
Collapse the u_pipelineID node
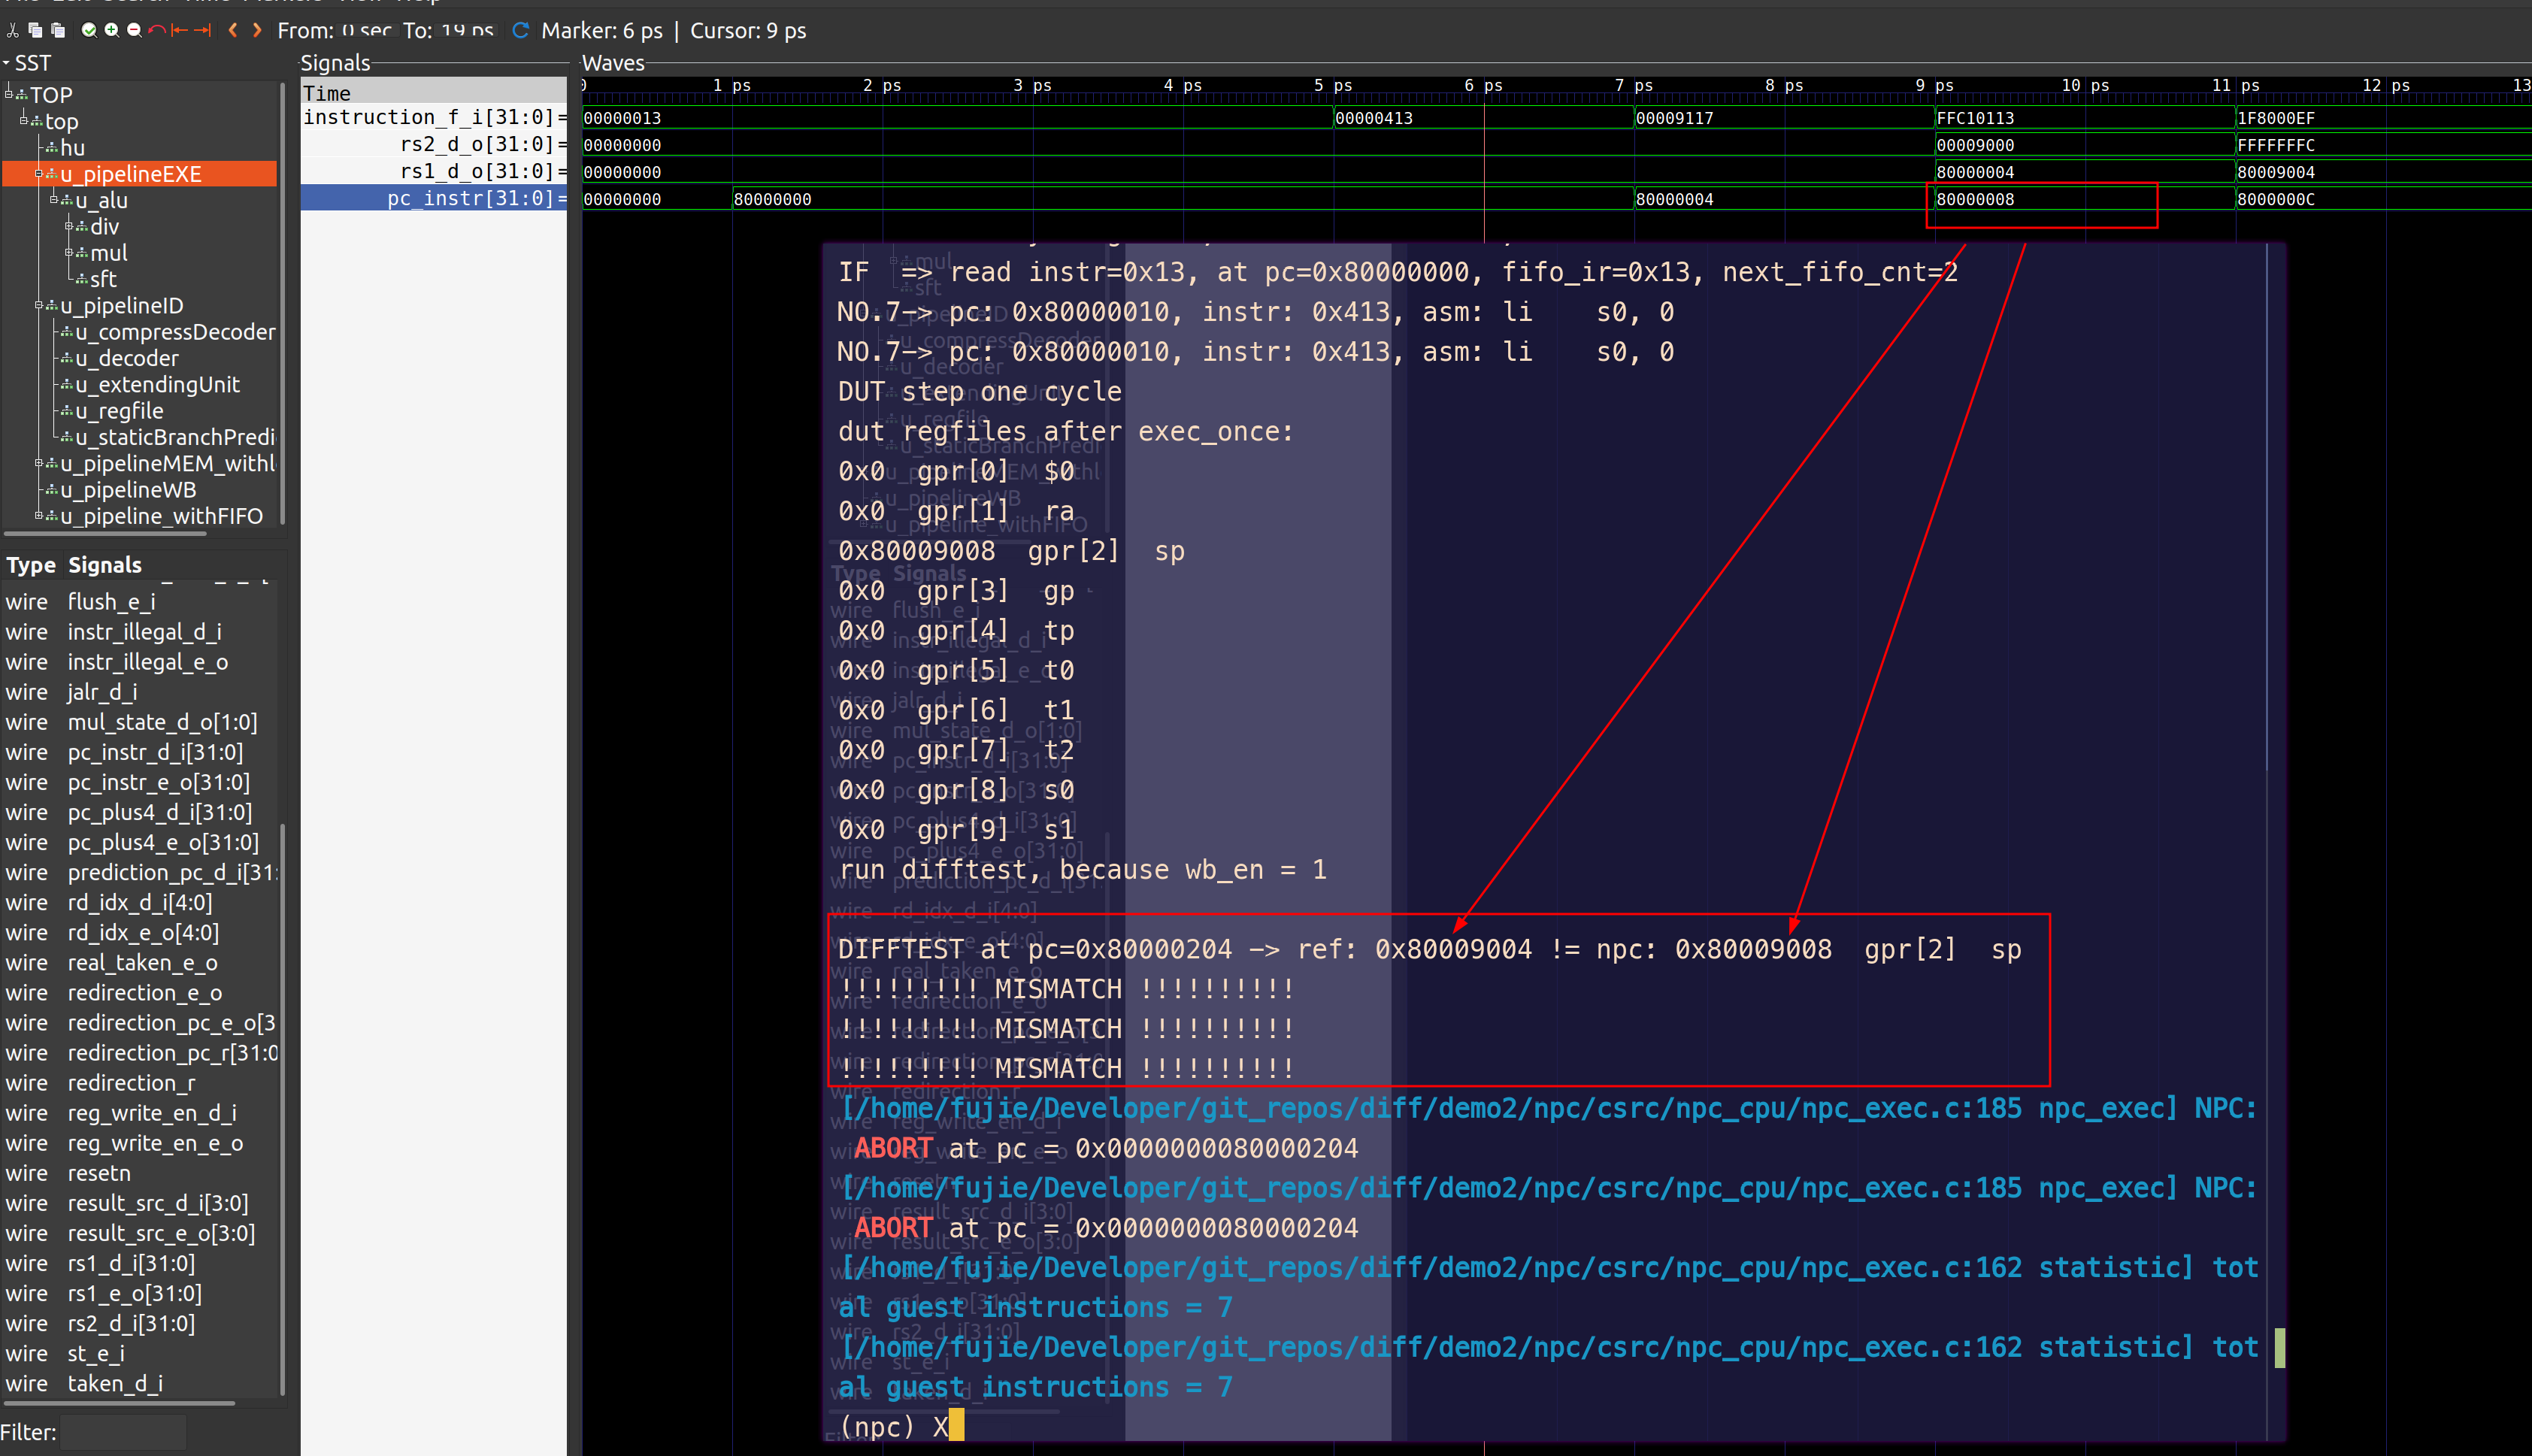pos(39,305)
